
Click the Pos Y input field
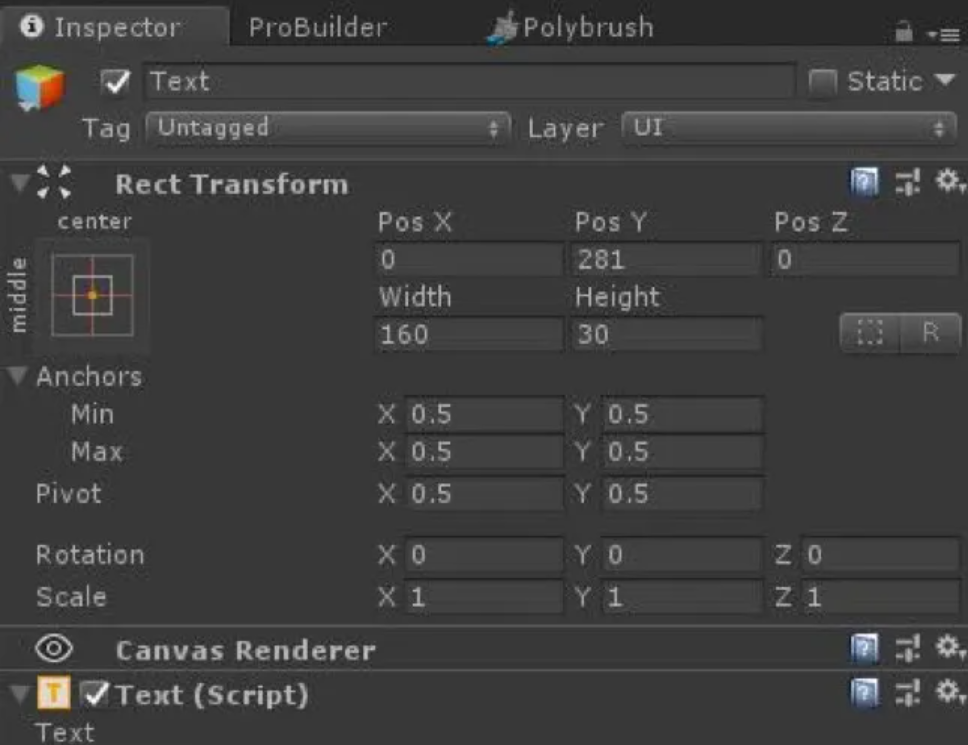click(667, 260)
